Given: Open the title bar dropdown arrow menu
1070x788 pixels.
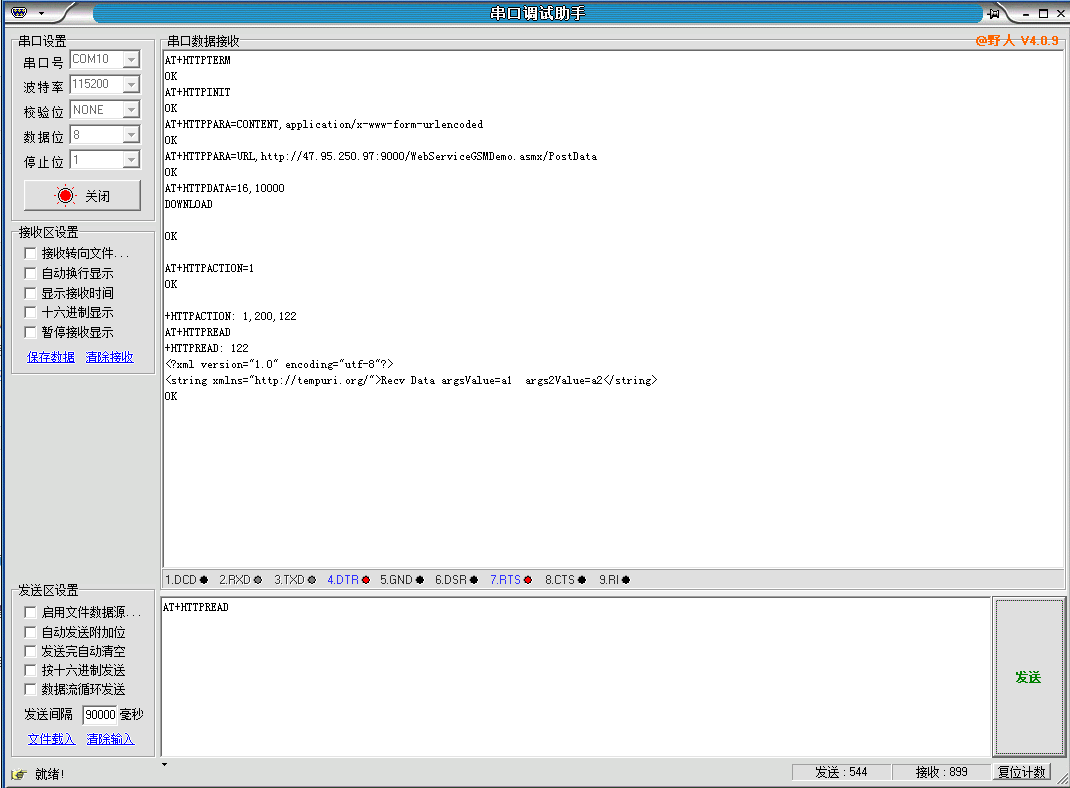Looking at the screenshot, I should [42, 14].
